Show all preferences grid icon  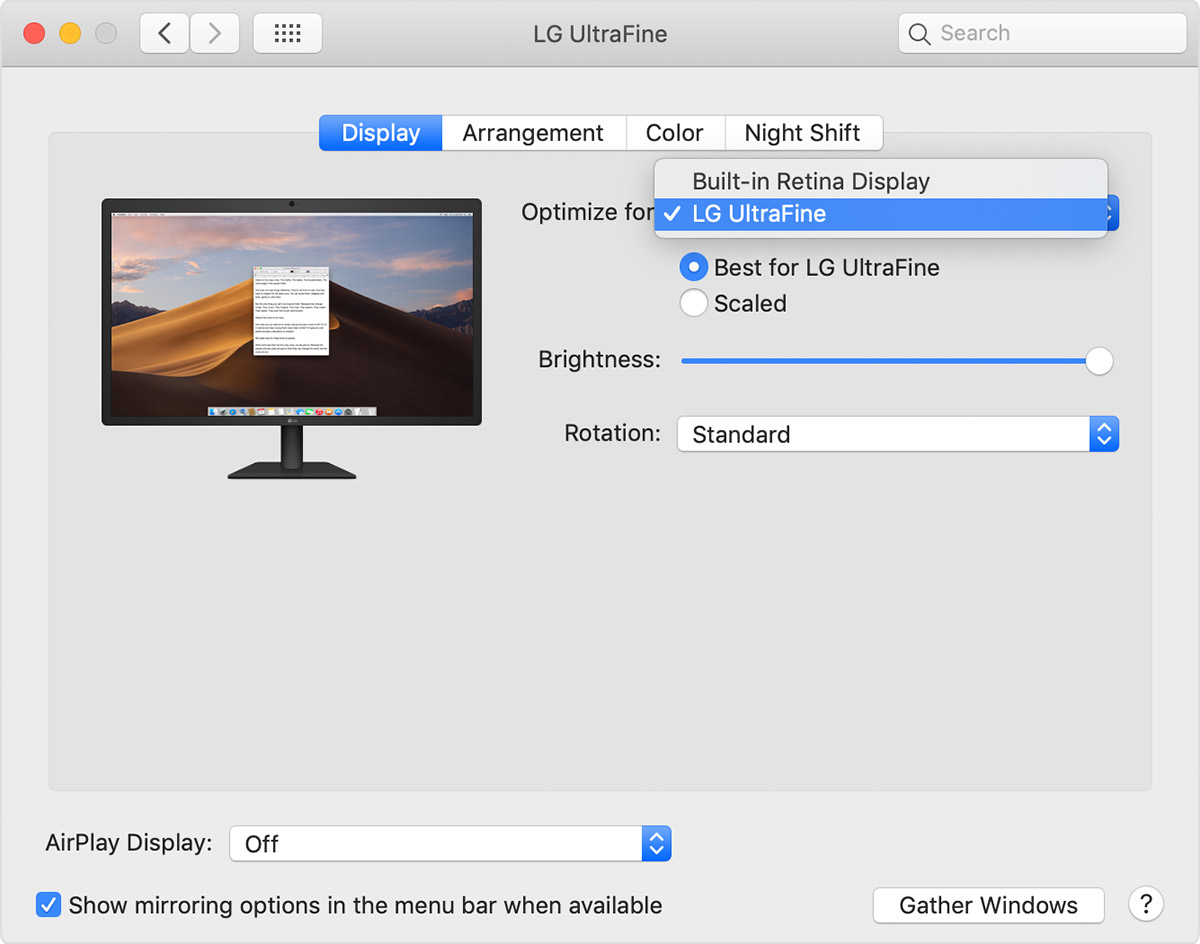(x=287, y=33)
